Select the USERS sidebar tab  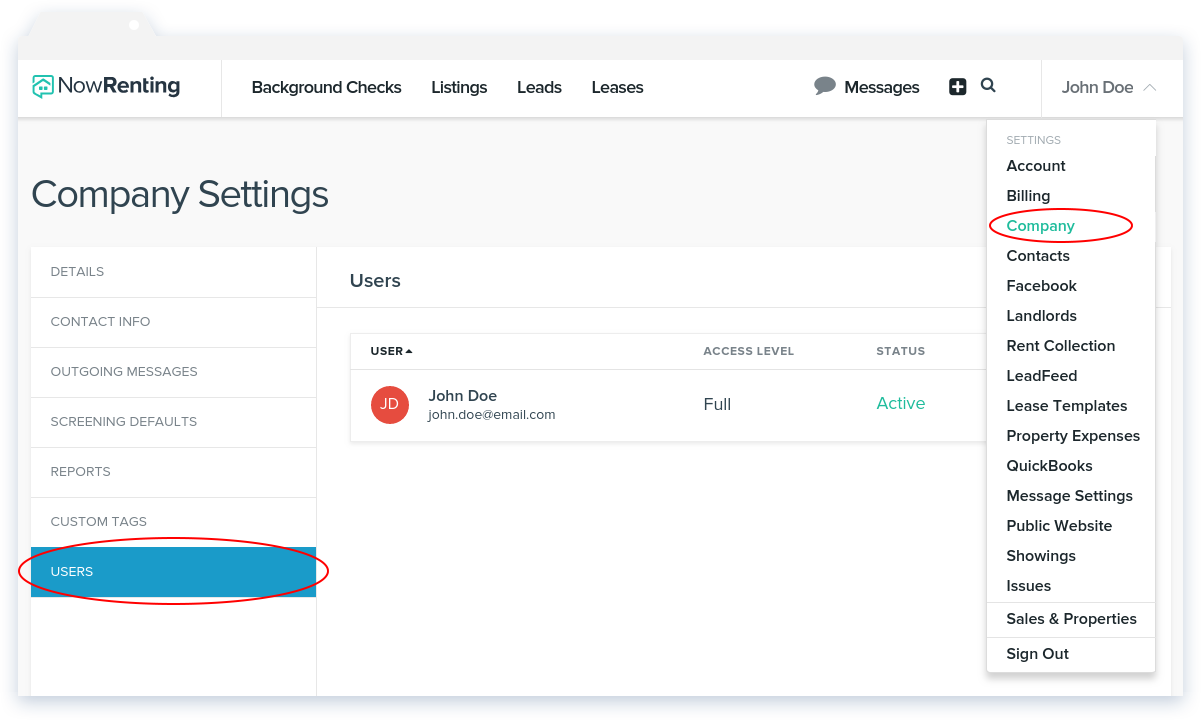click(x=174, y=572)
